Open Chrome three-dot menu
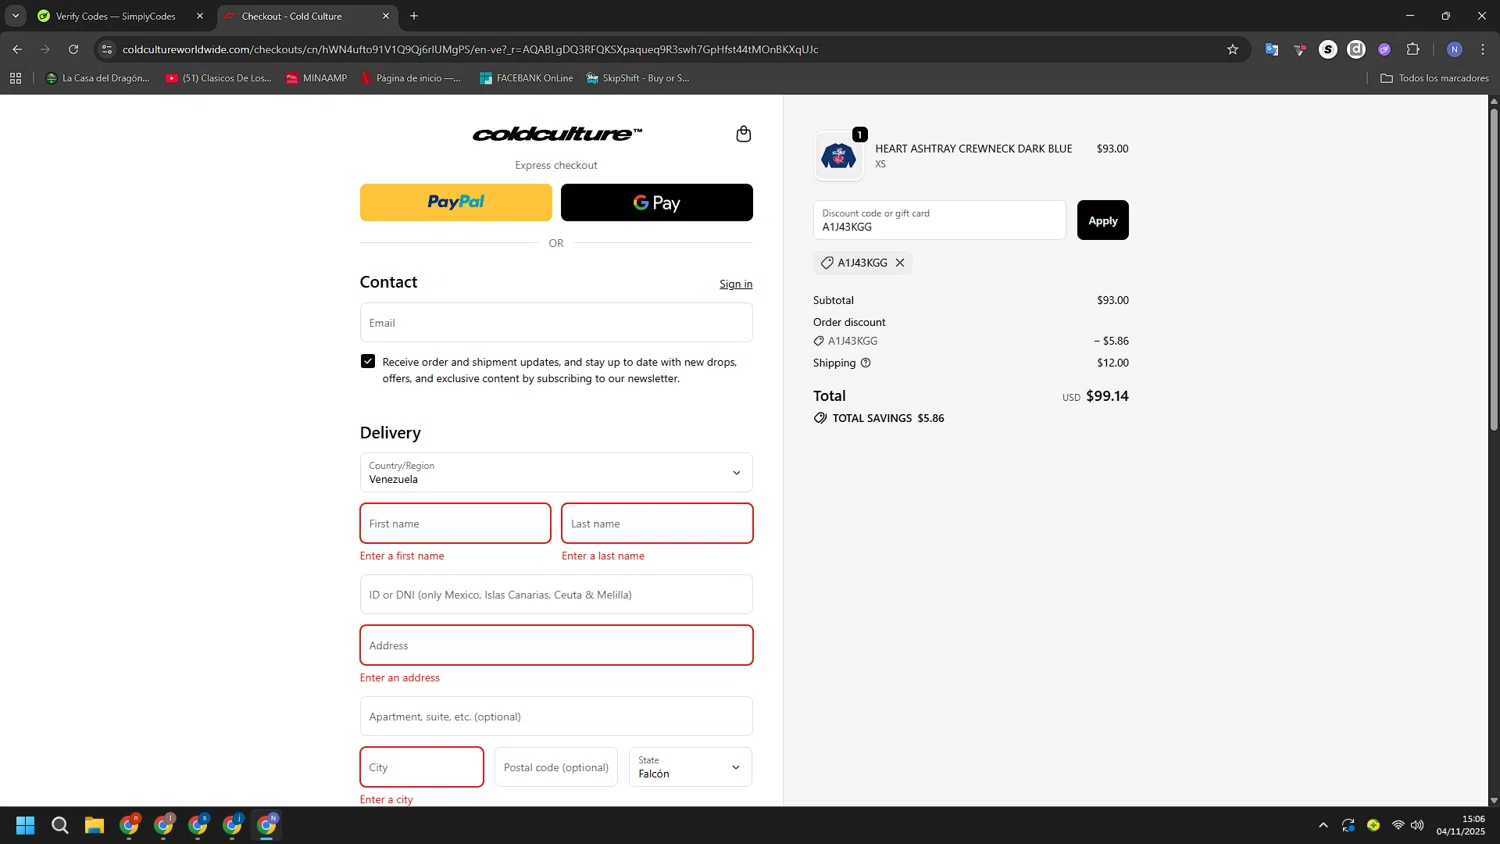The image size is (1500, 844). [1483, 49]
